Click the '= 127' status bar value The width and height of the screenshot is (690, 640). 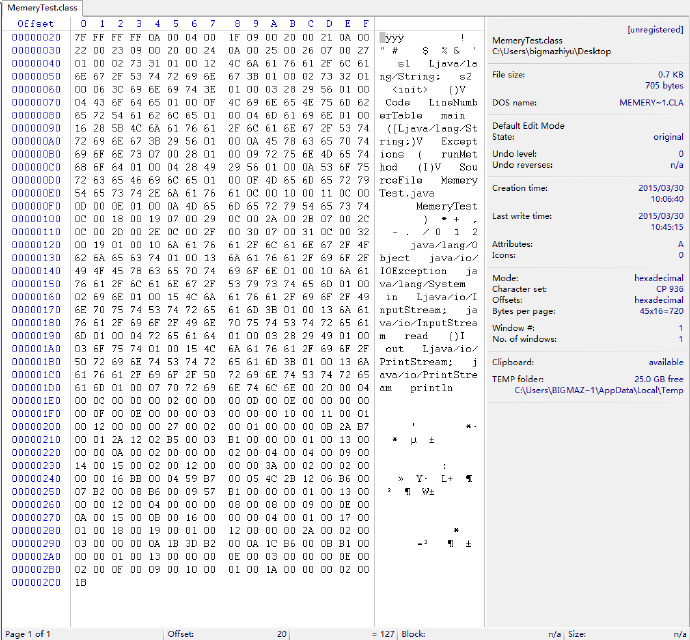pos(383,634)
